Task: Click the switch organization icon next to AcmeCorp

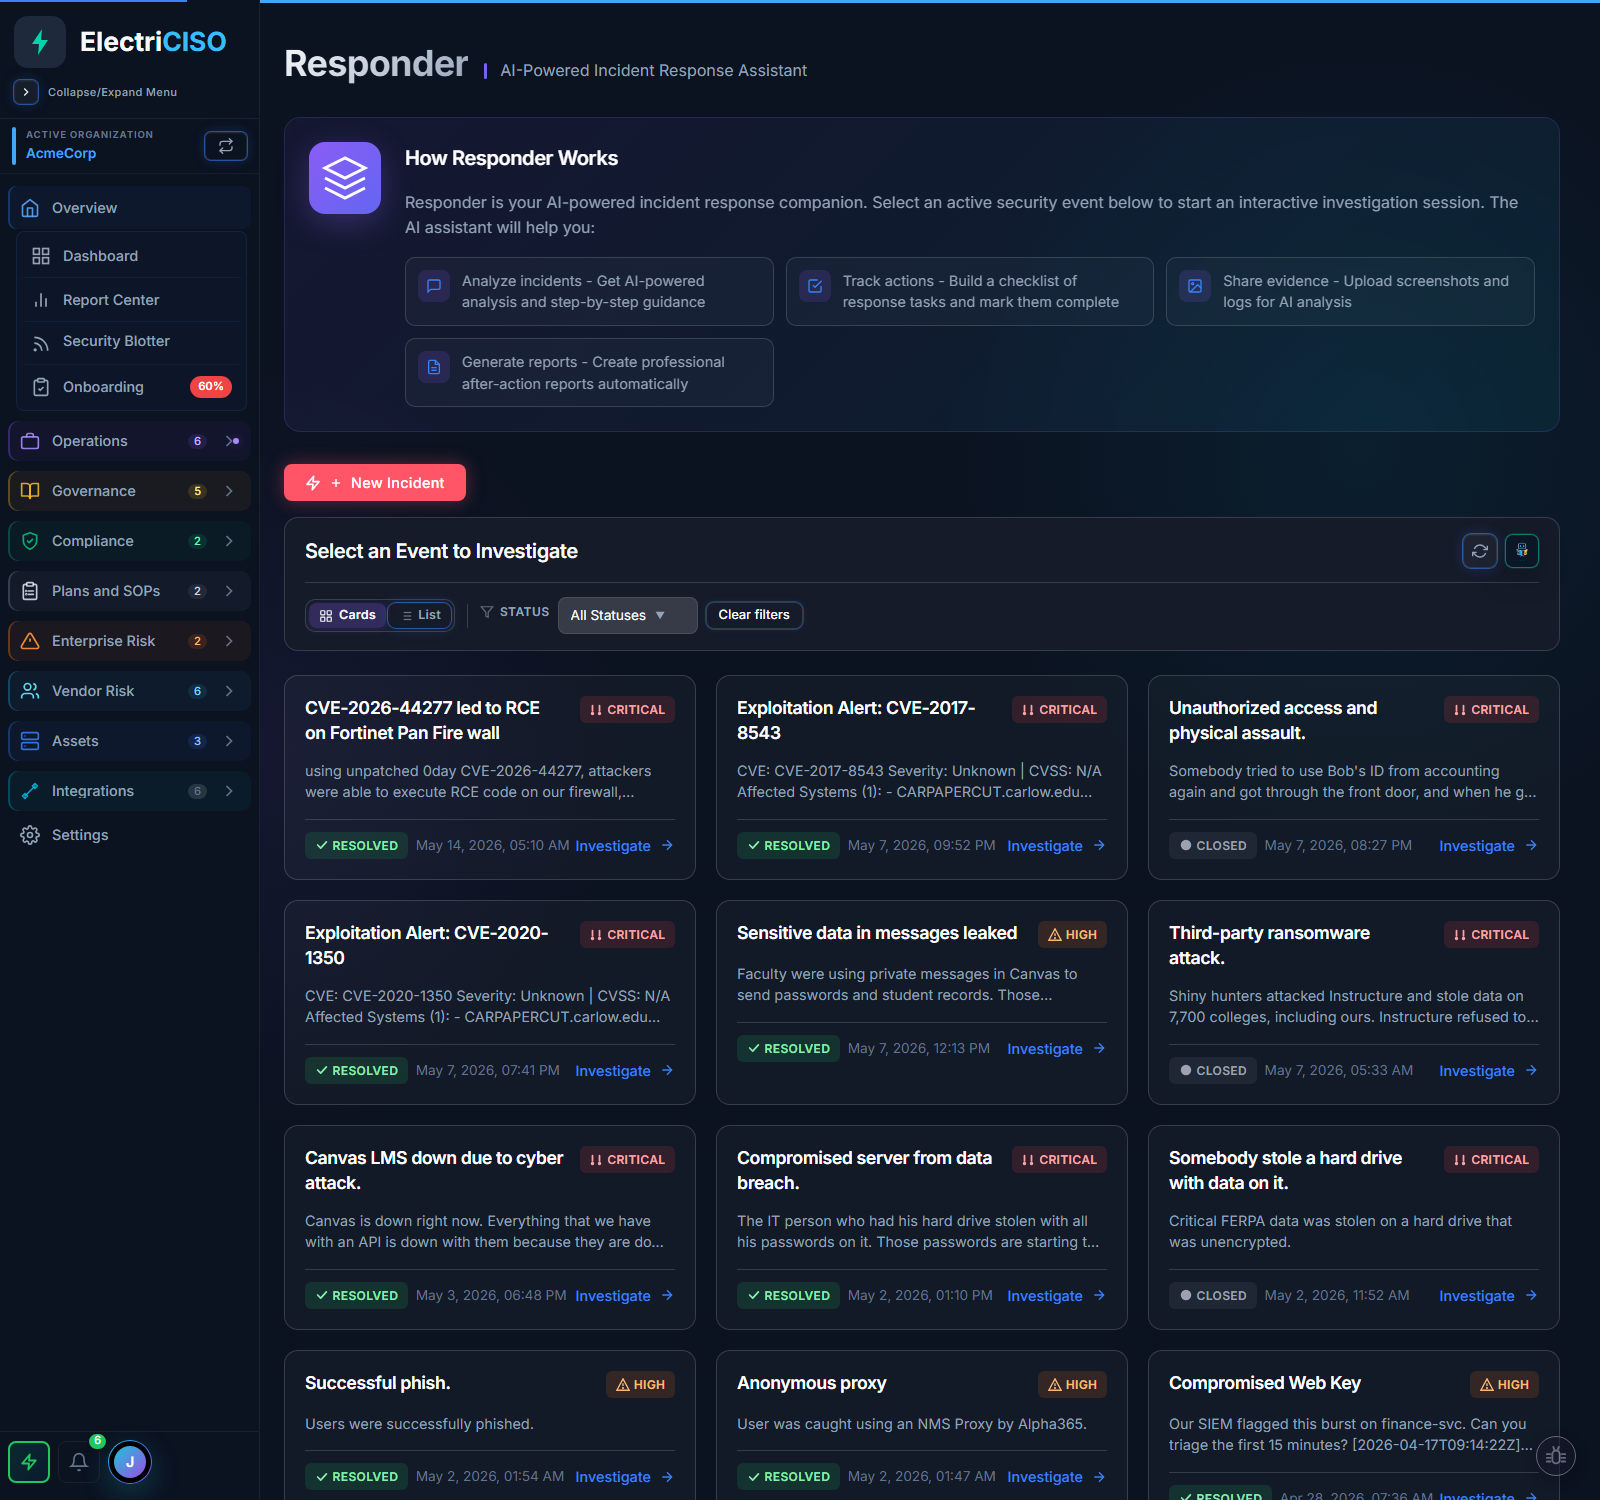Action: [x=226, y=146]
